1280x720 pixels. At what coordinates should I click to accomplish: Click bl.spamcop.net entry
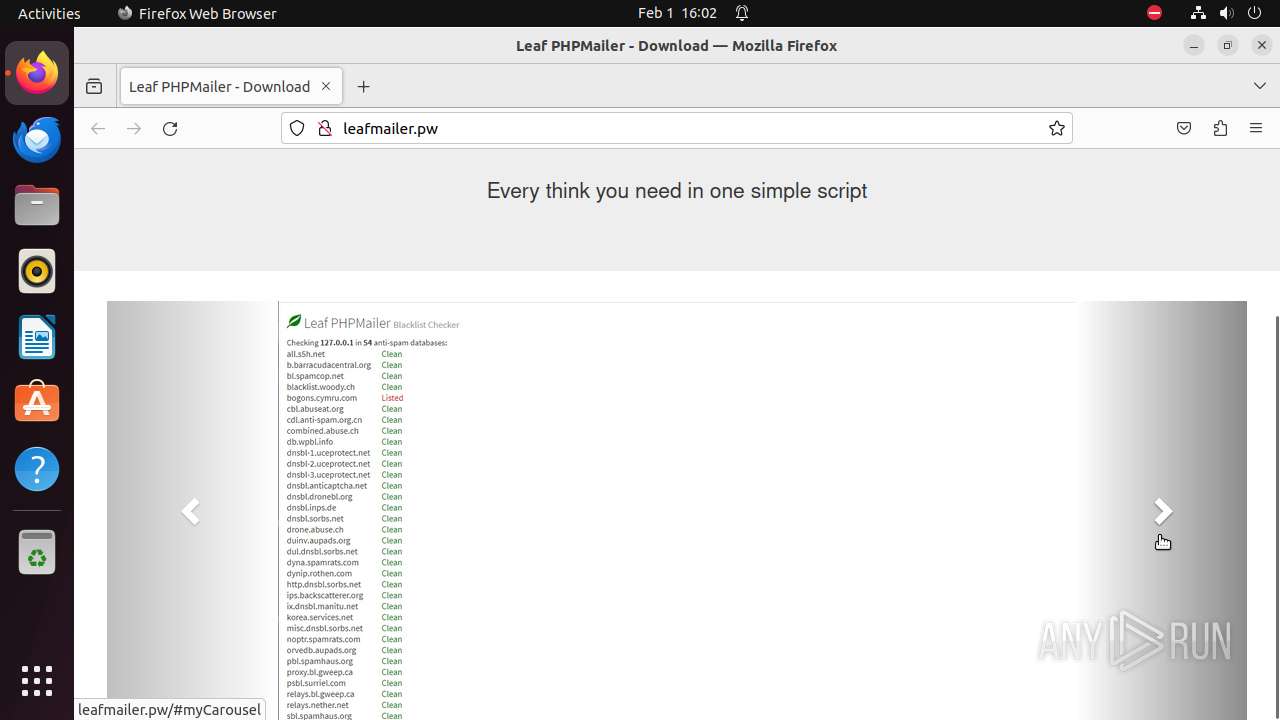(x=315, y=376)
